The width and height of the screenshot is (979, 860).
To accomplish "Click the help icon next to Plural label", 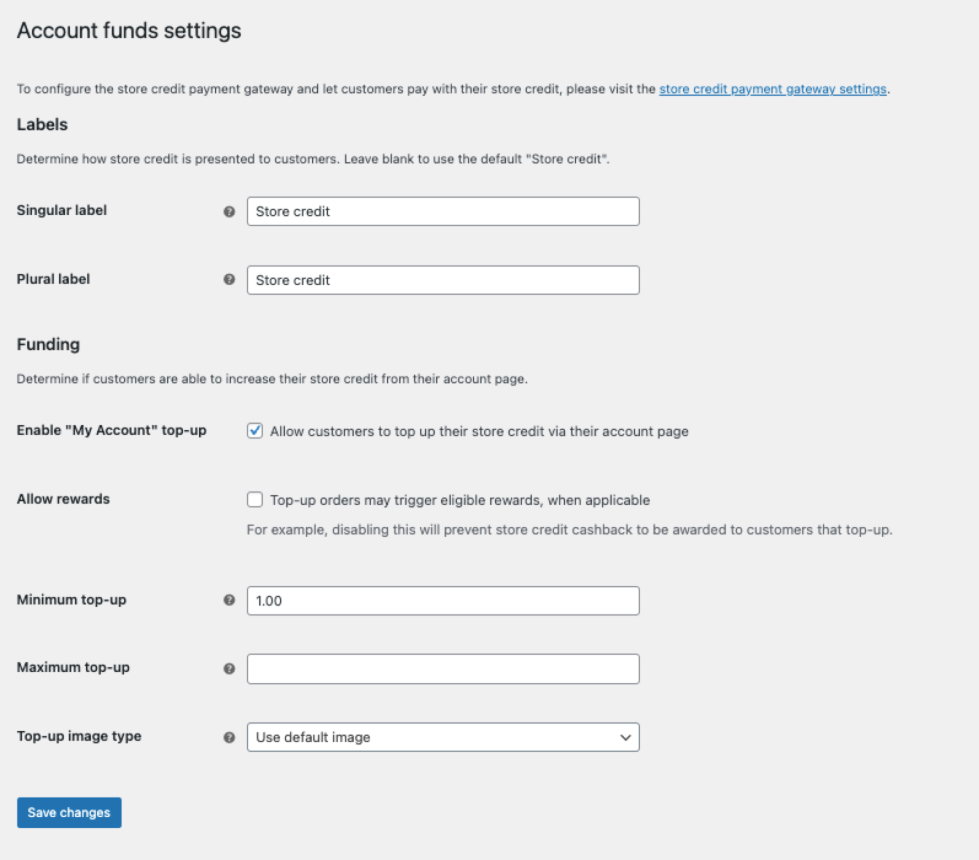I will click(x=229, y=280).
